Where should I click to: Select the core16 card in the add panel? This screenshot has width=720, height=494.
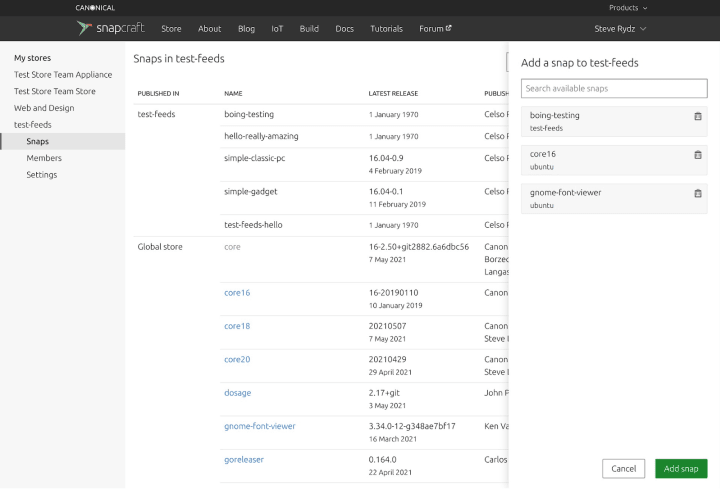tap(614, 160)
